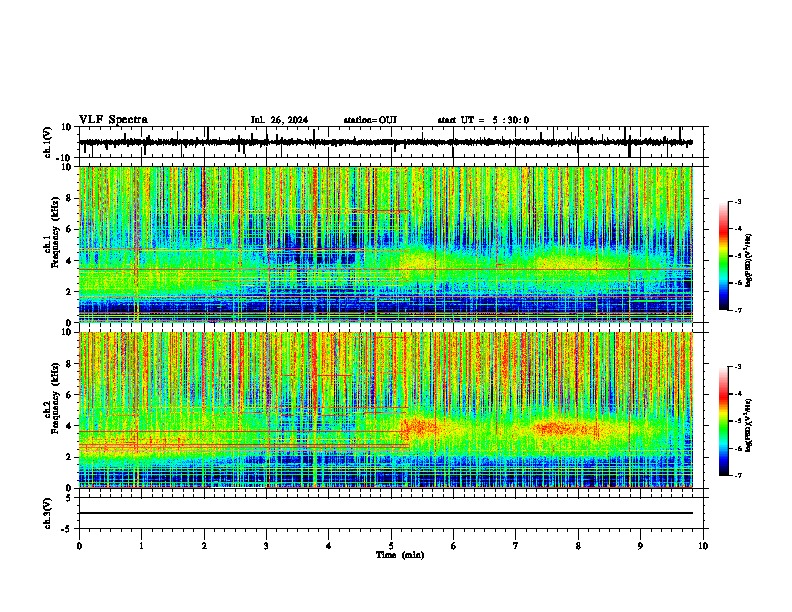Screen dimensions: 792x612
Task: Click time axis tick label "0"
Action: 79,546
